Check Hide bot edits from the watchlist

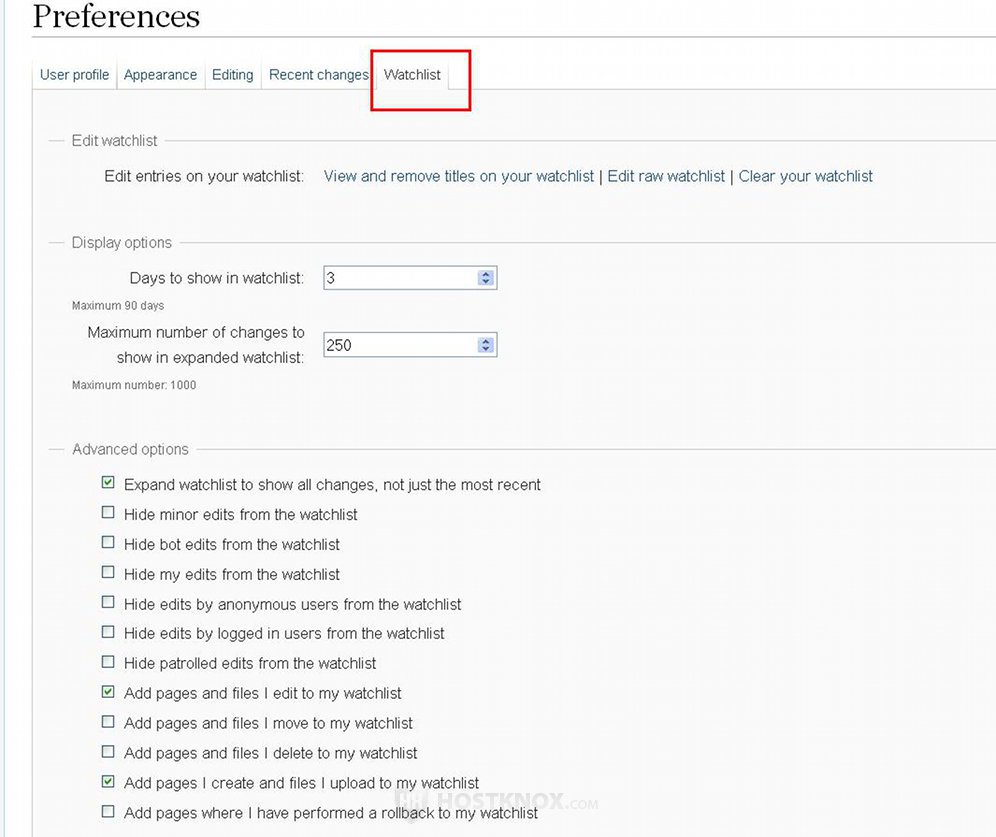(108, 542)
